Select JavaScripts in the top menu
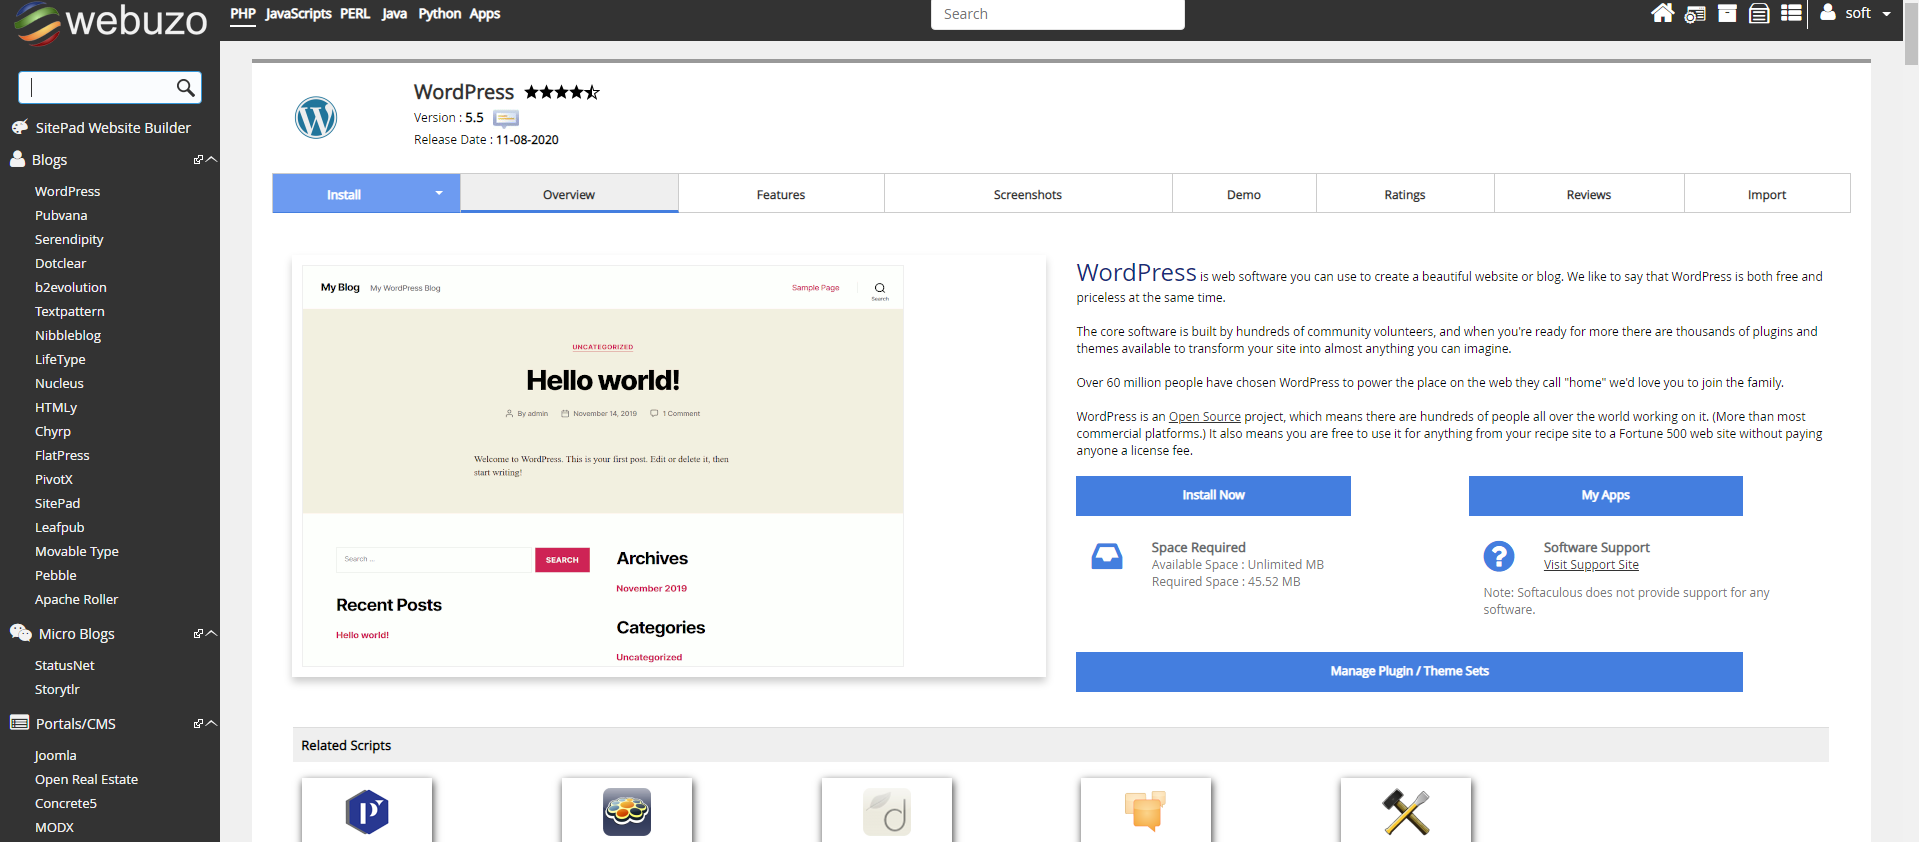1919x842 pixels. tap(298, 14)
